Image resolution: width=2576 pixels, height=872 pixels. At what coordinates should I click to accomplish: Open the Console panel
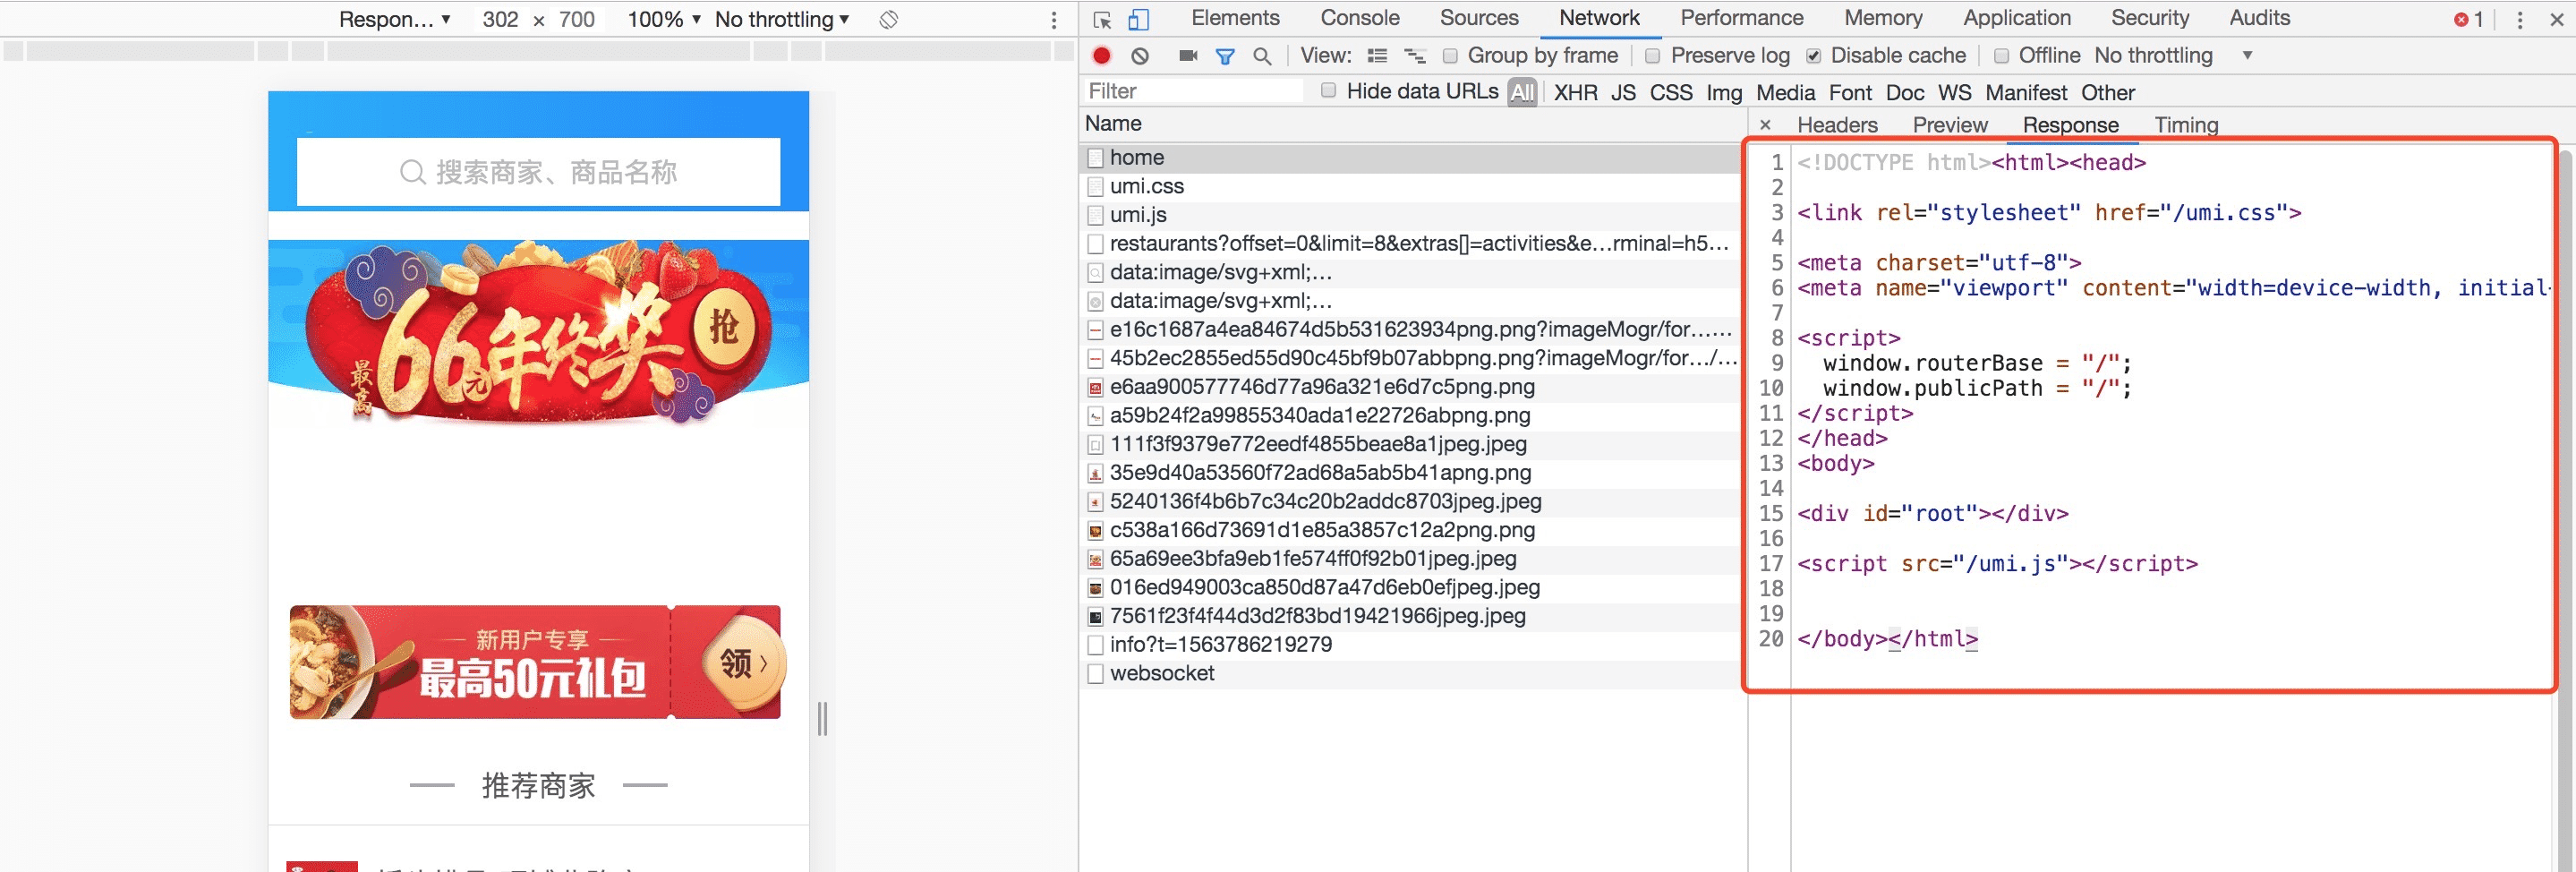click(x=1359, y=18)
